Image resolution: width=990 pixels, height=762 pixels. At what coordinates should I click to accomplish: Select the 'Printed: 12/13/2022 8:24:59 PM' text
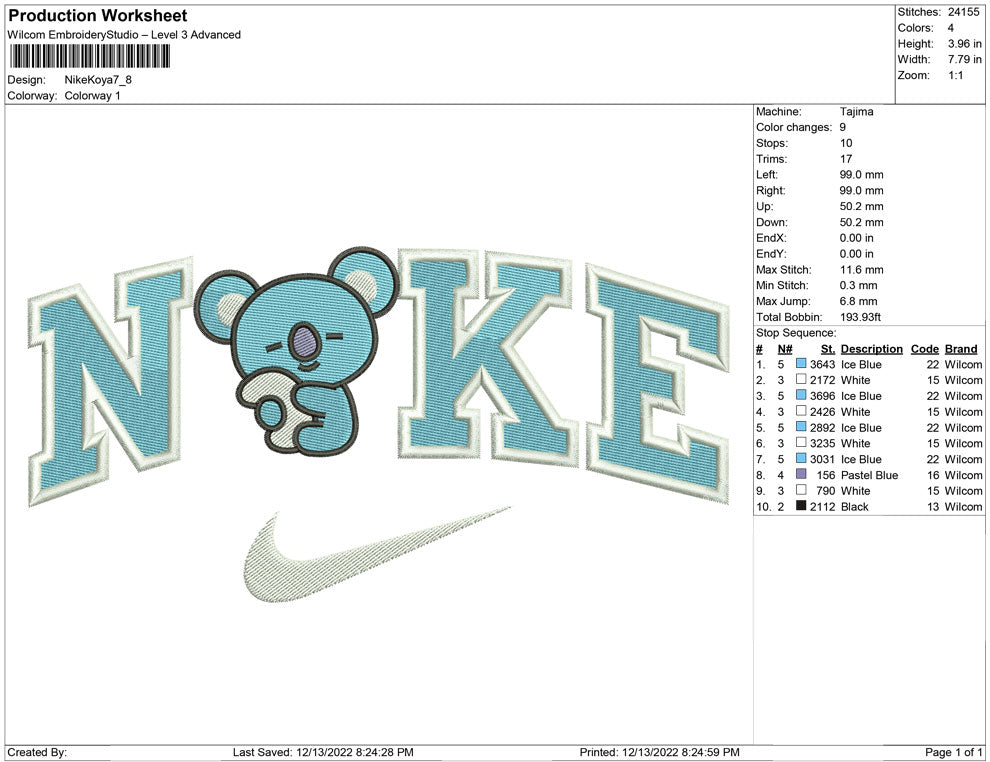pos(660,752)
